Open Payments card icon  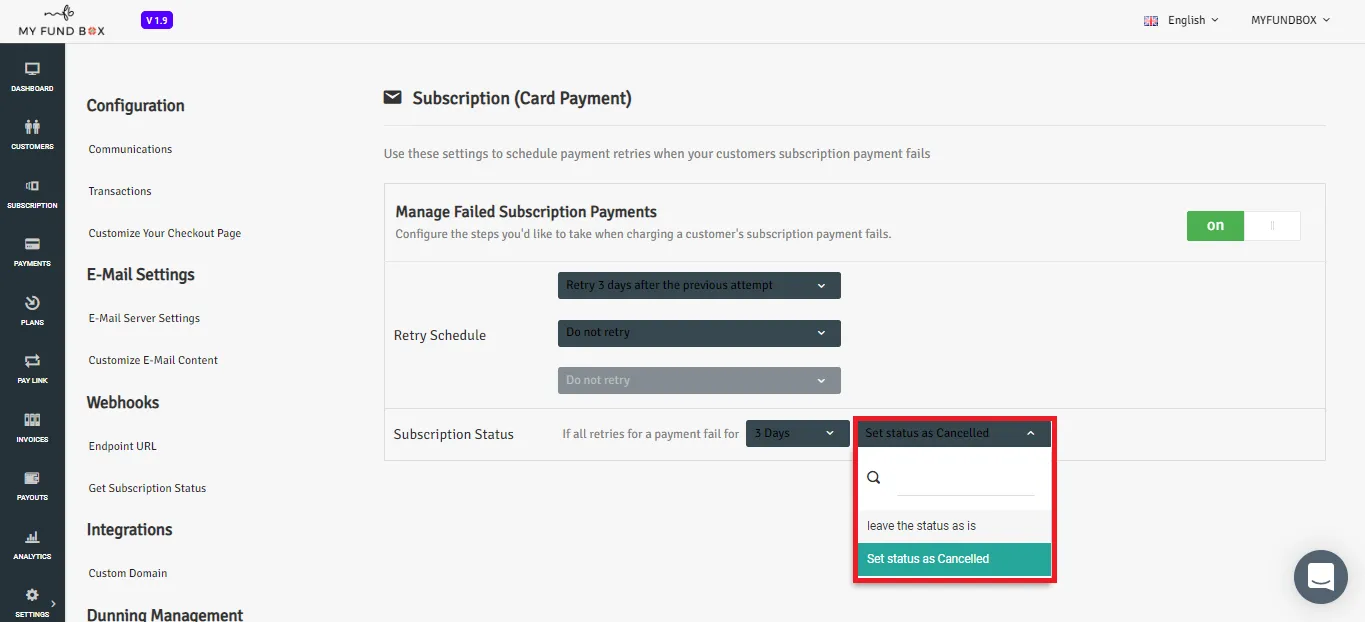coord(32,244)
